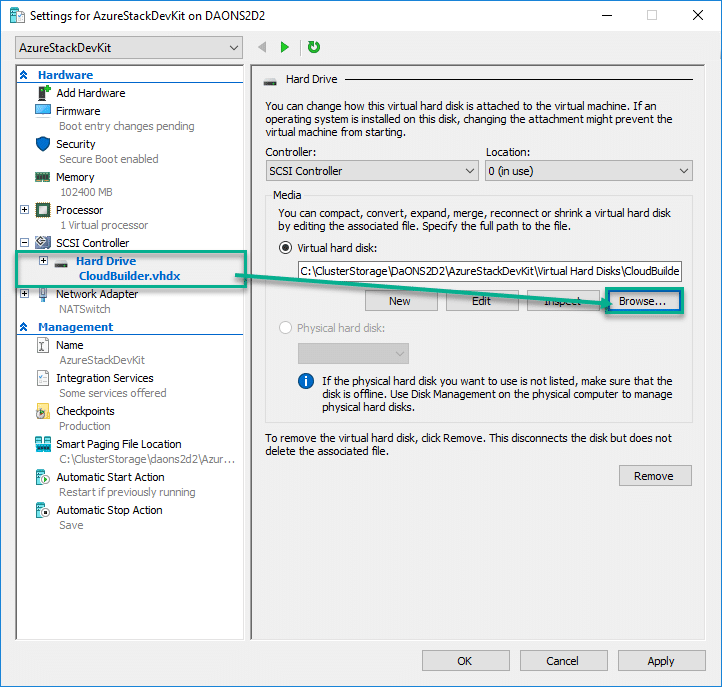Viewport: 722px width, 687px height.
Task: Open the AzureStackDevKit virtual machine dropdown
Action: click(129, 48)
